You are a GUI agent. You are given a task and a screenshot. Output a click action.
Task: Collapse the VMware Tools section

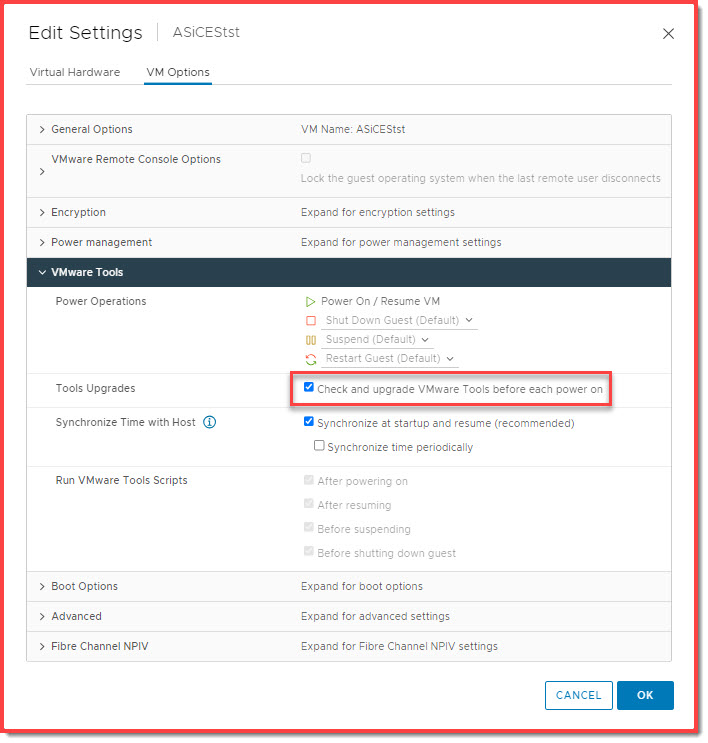pos(42,272)
